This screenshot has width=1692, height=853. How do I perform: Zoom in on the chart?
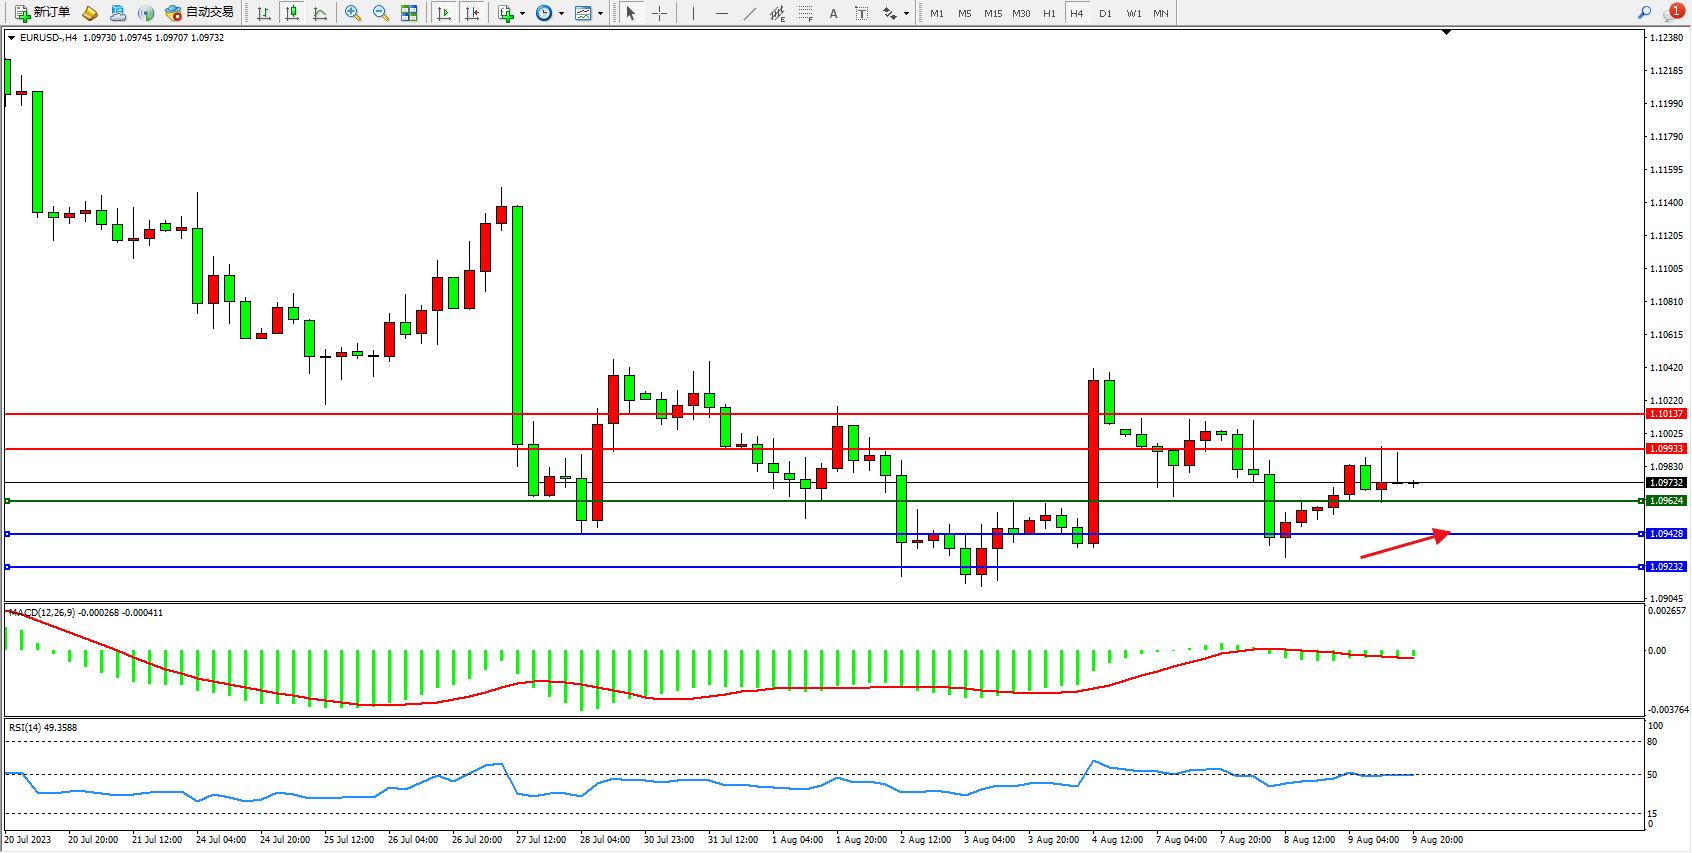tap(353, 13)
